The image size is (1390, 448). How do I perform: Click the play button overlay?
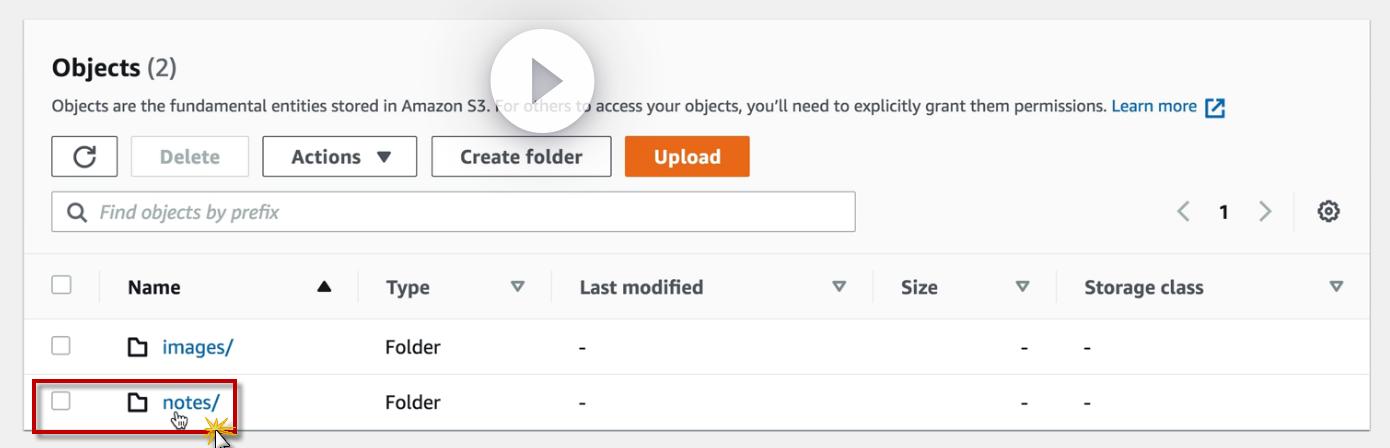pos(542,80)
